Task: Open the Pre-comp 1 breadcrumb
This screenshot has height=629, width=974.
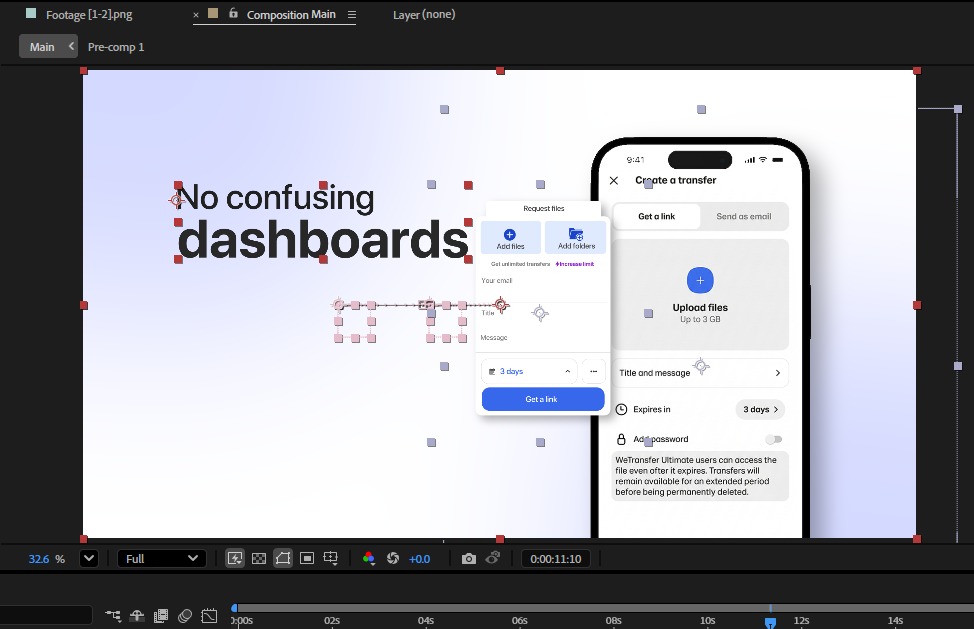Action: 116,47
